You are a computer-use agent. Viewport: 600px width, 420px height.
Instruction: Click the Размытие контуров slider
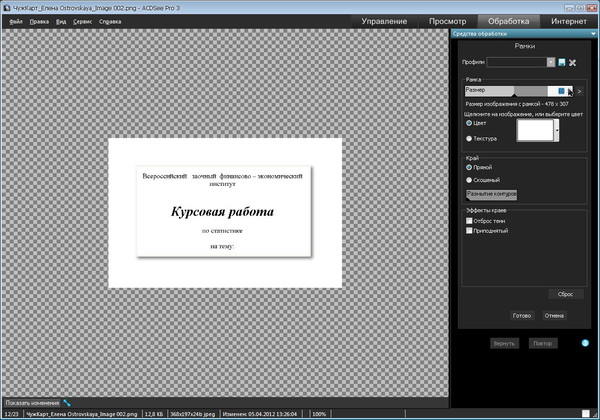(491, 195)
